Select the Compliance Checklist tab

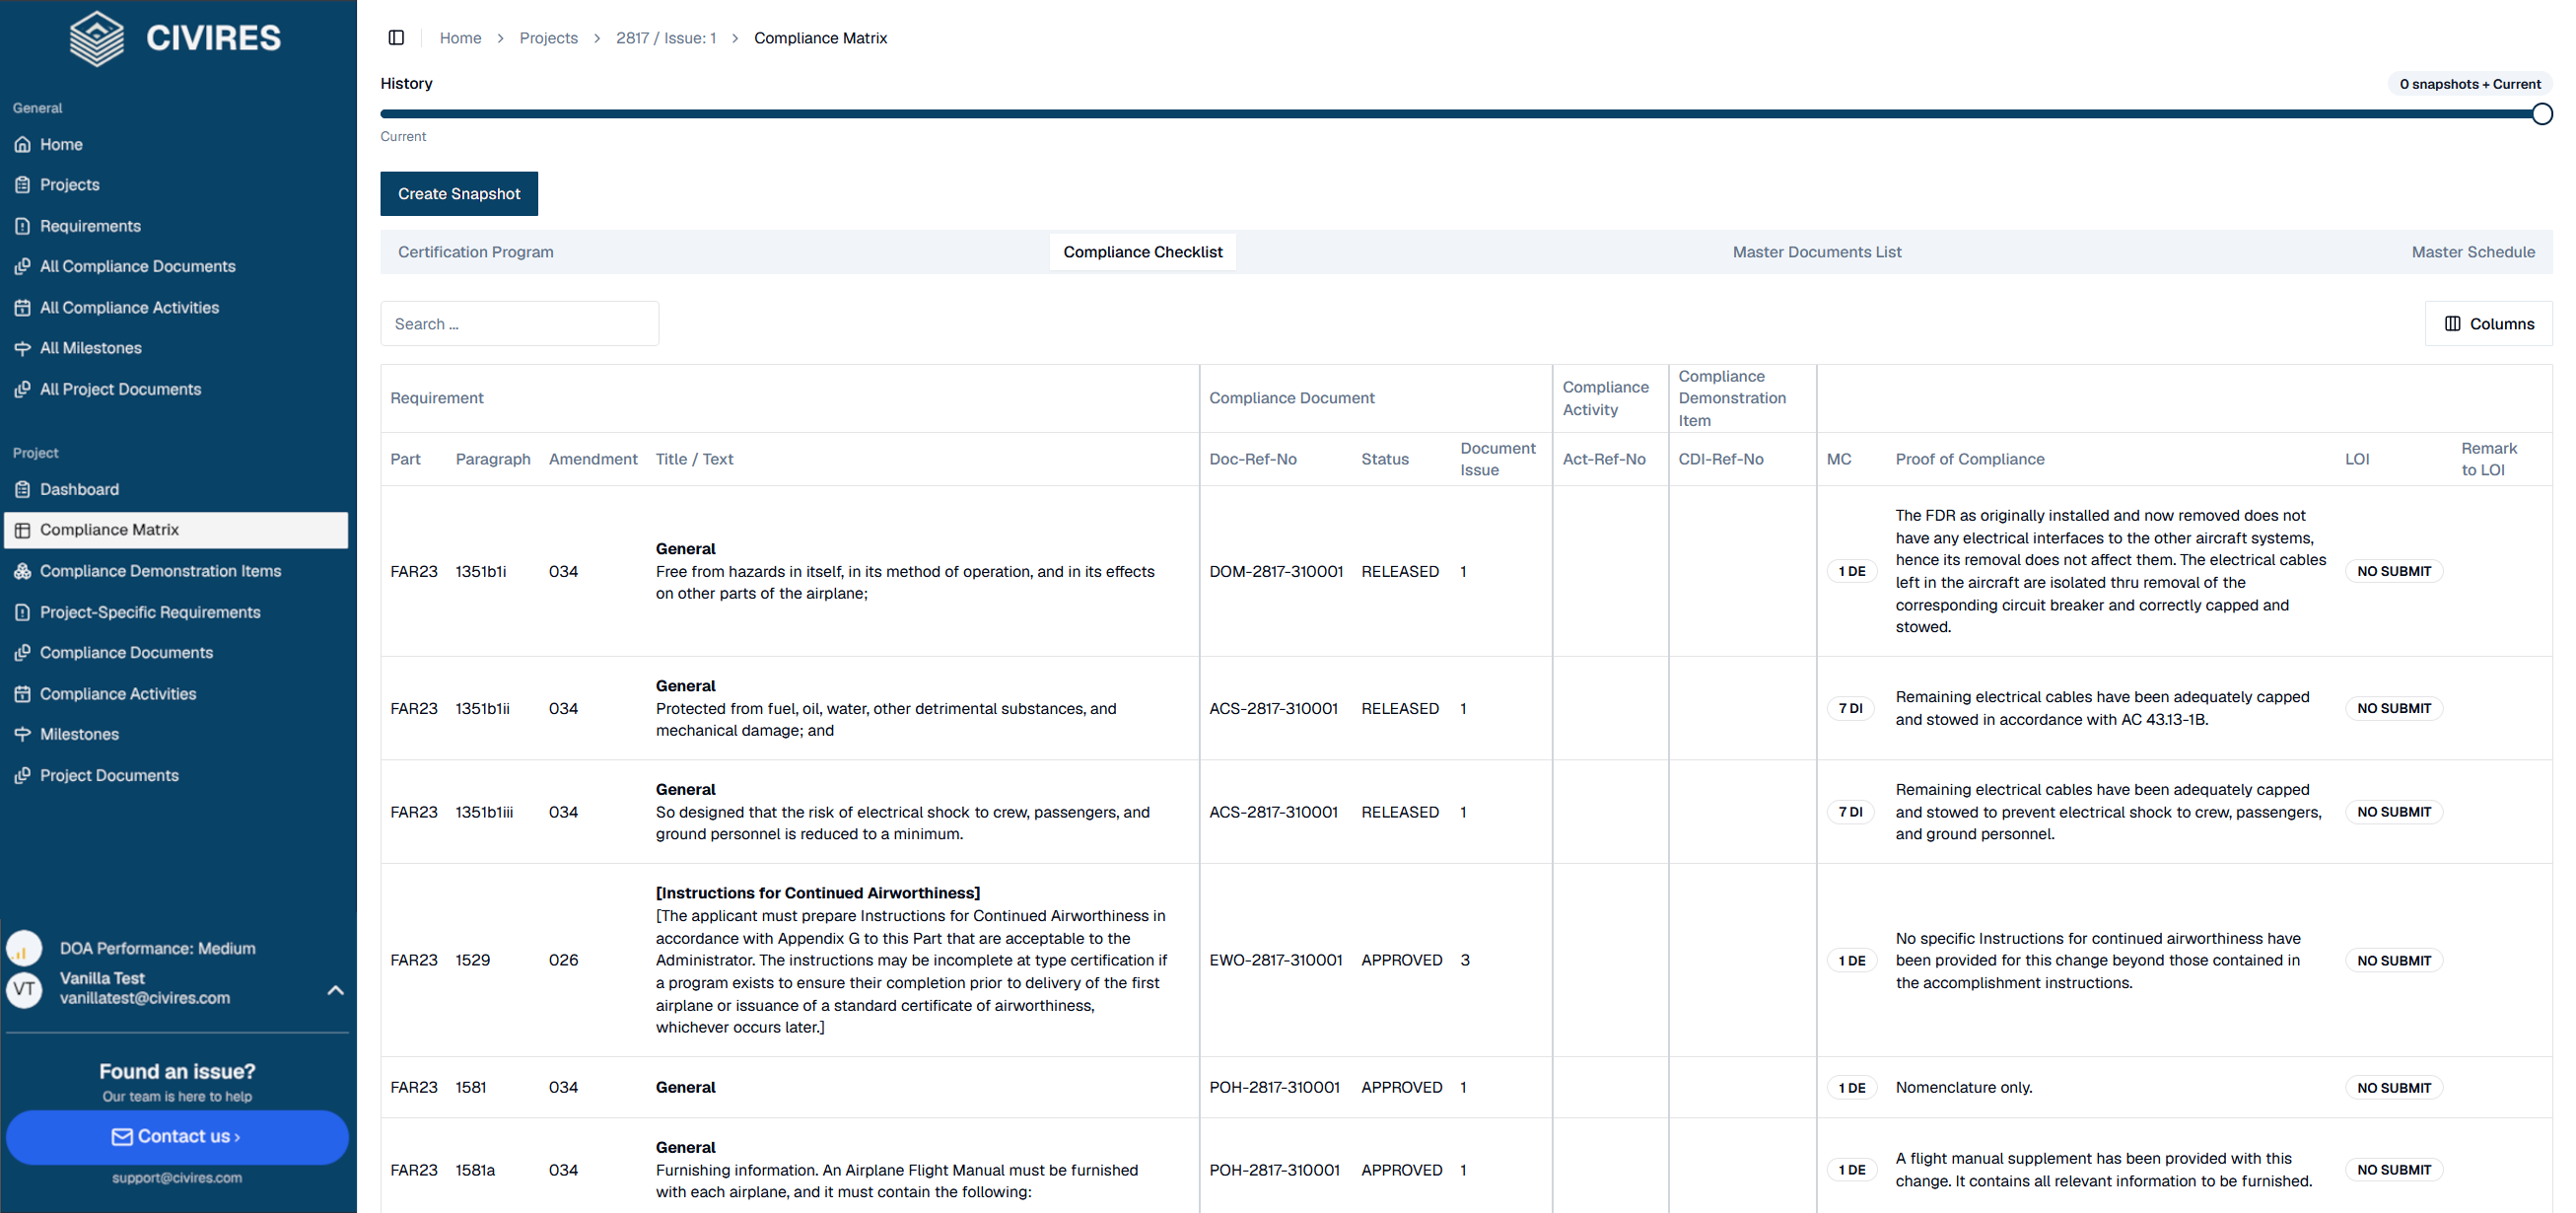point(1142,252)
